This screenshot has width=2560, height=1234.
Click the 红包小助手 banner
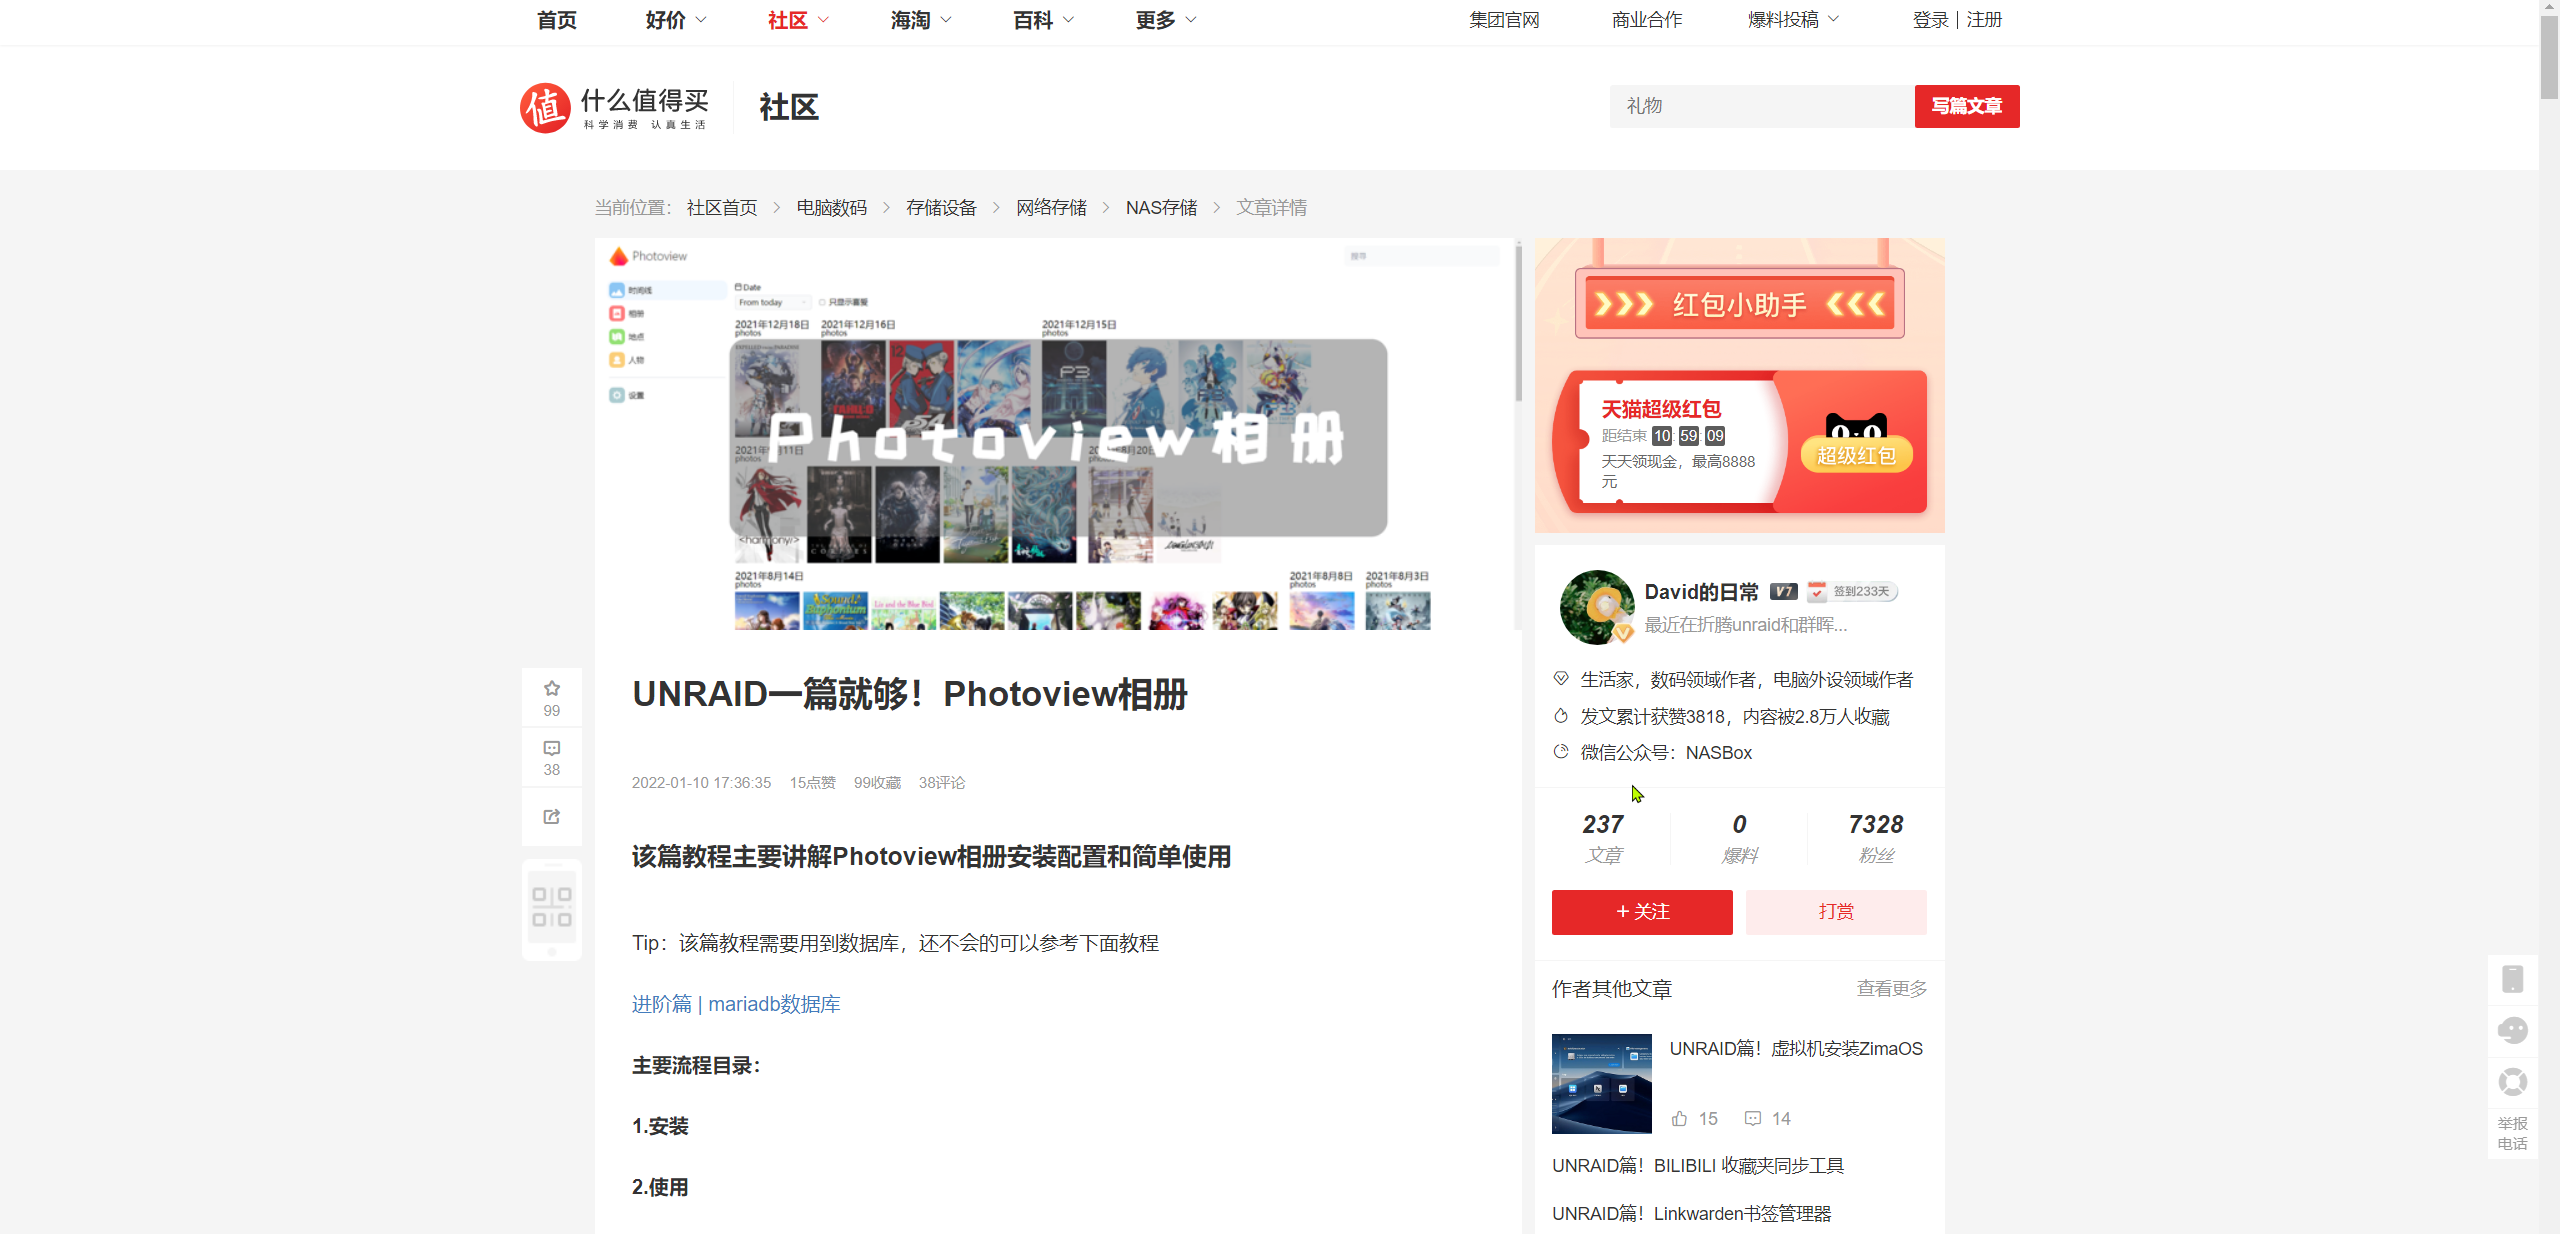[x=1739, y=303]
